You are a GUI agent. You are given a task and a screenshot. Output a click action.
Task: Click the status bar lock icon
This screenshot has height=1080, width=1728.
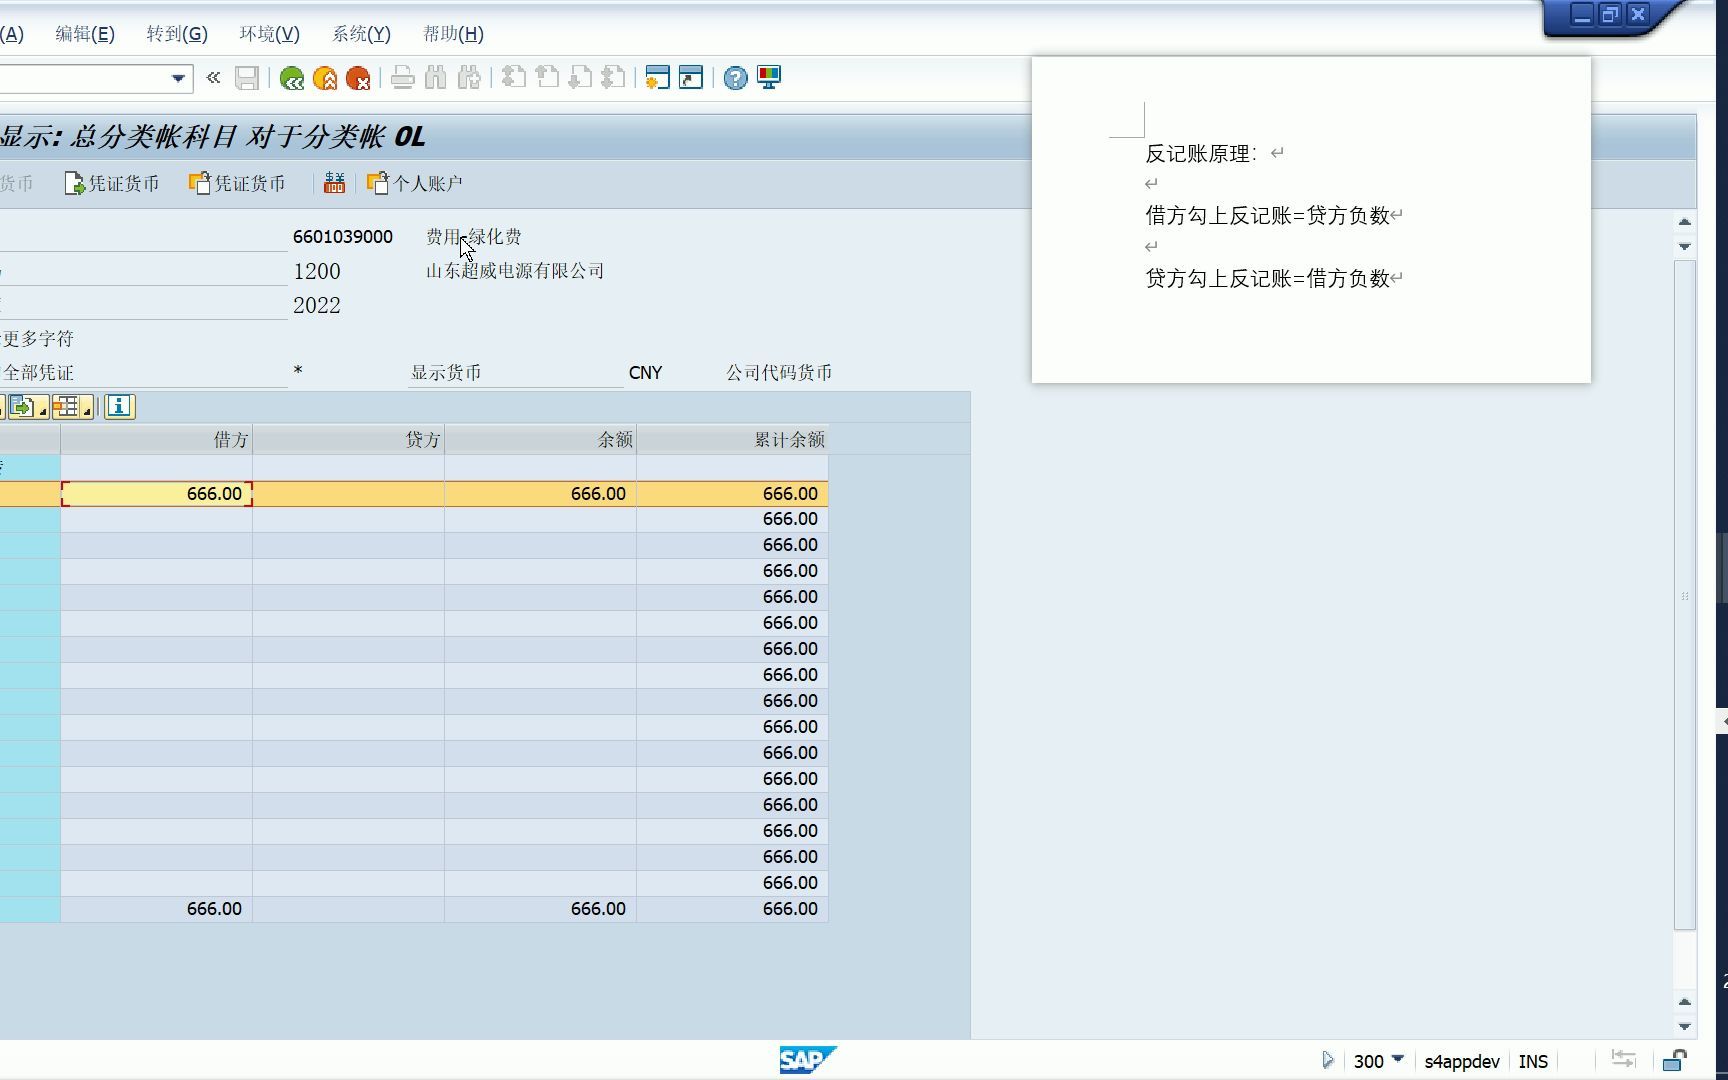[1675, 1060]
